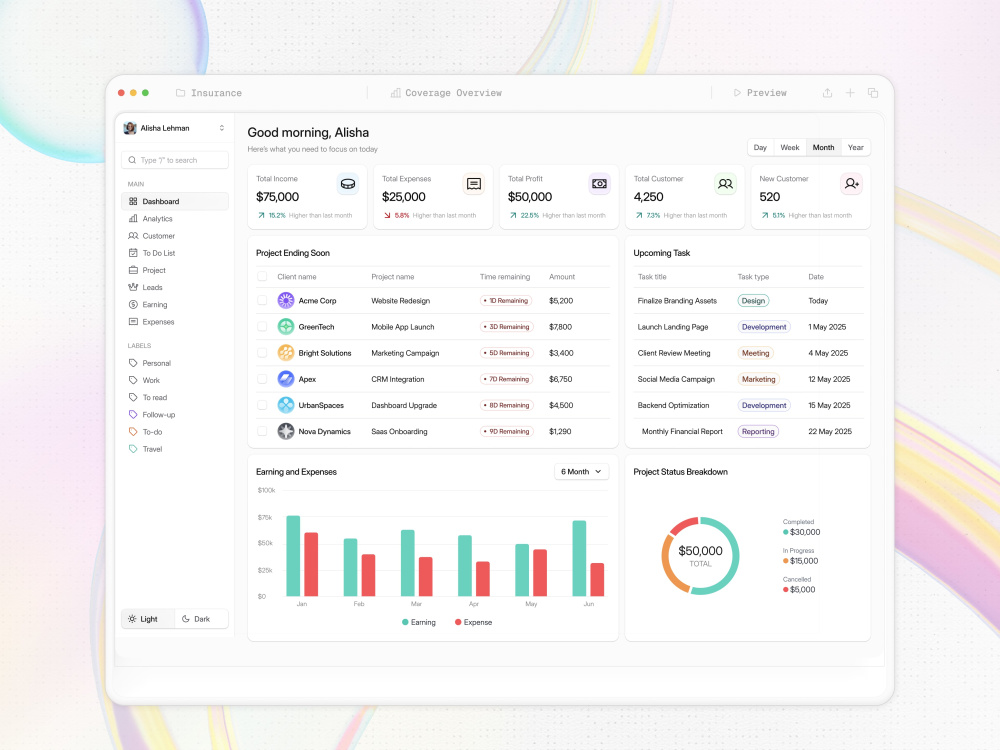Viewport: 1000px width, 750px height.
Task: Tick the select-all checkbox in table header
Action: tap(262, 277)
